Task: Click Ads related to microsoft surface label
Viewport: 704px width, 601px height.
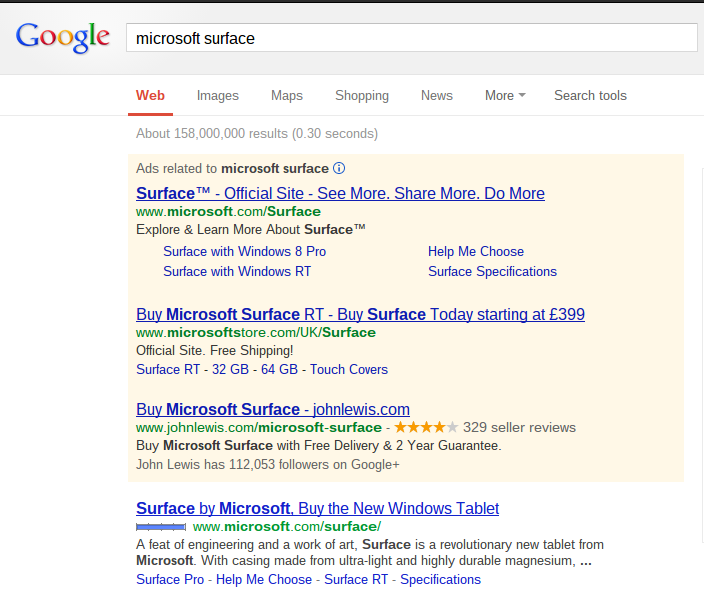Action: tap(233, 169)
